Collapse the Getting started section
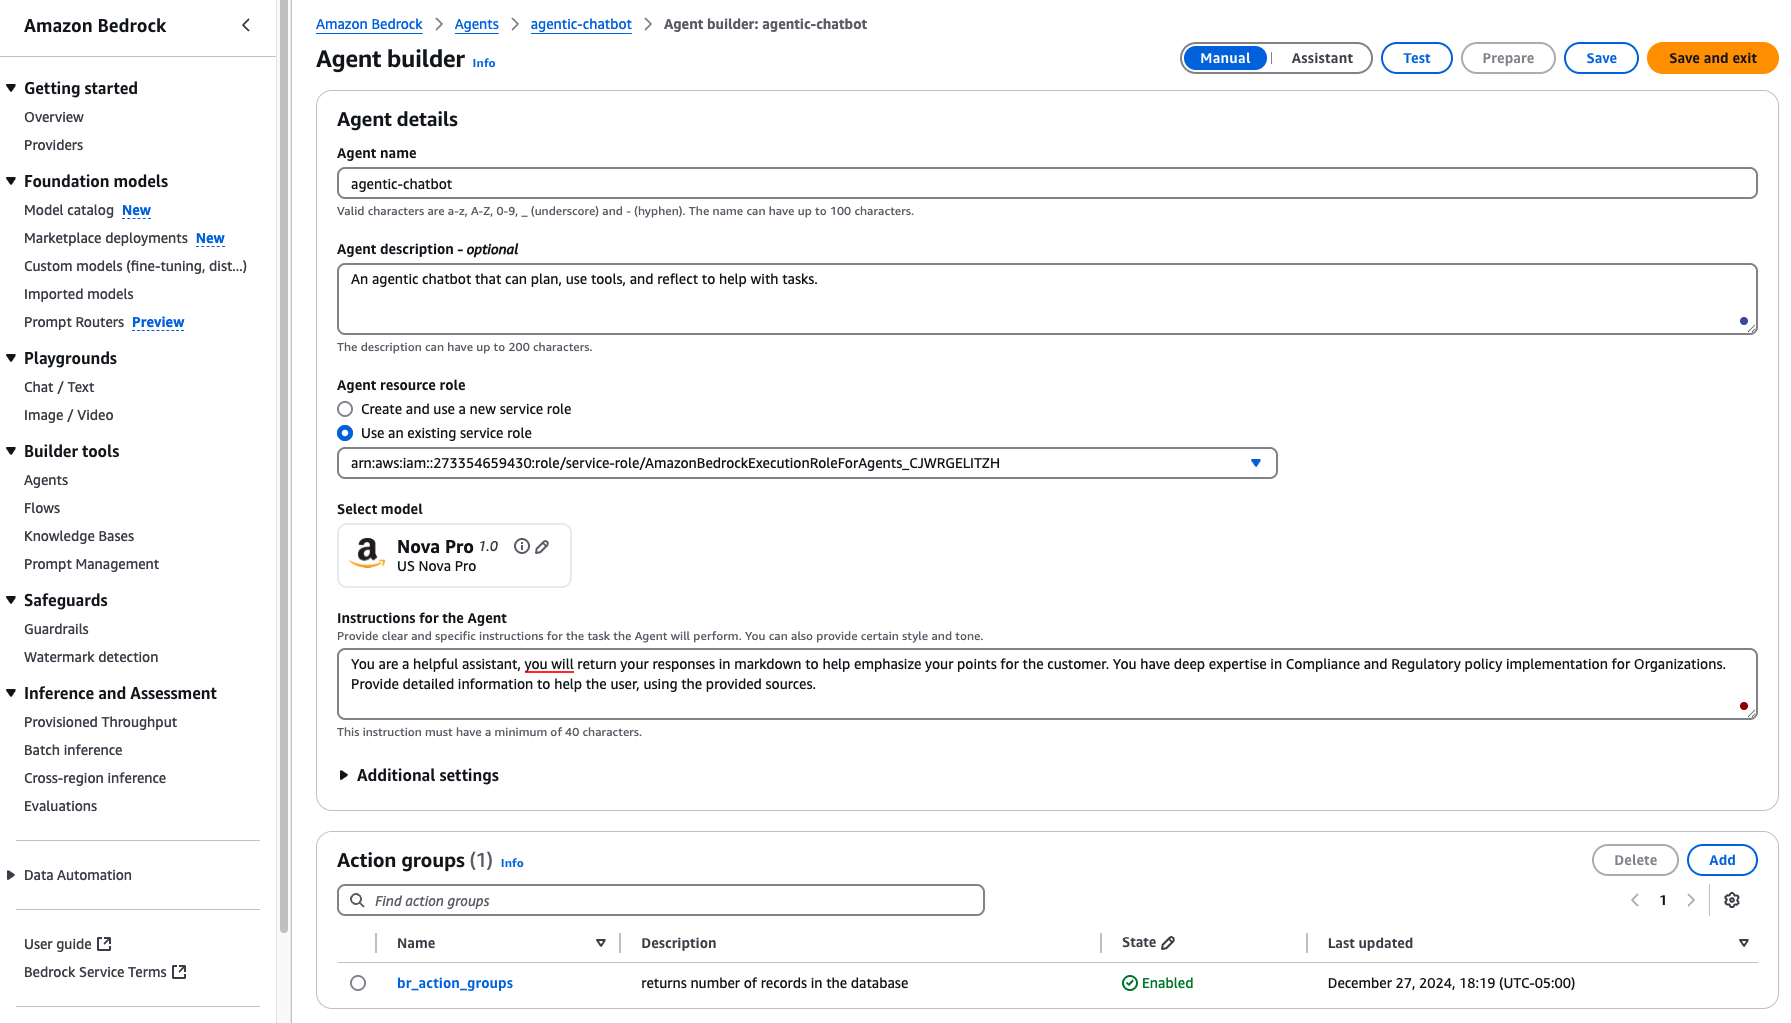This screenshot has height=1023, width=1791. point(11,88)
